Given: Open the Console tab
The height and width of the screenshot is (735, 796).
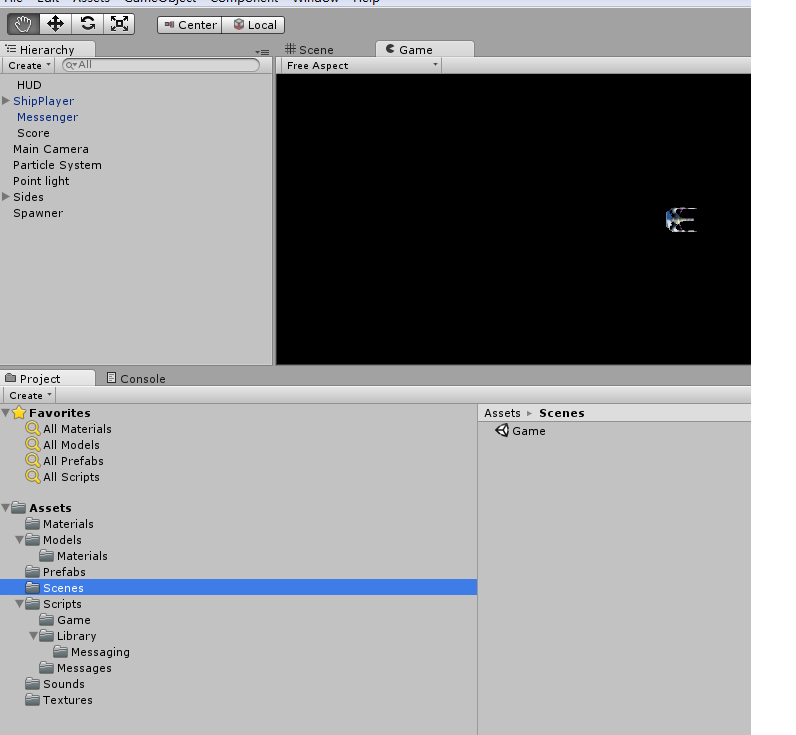Looking at the screenshot, I should tap(136, 379).
